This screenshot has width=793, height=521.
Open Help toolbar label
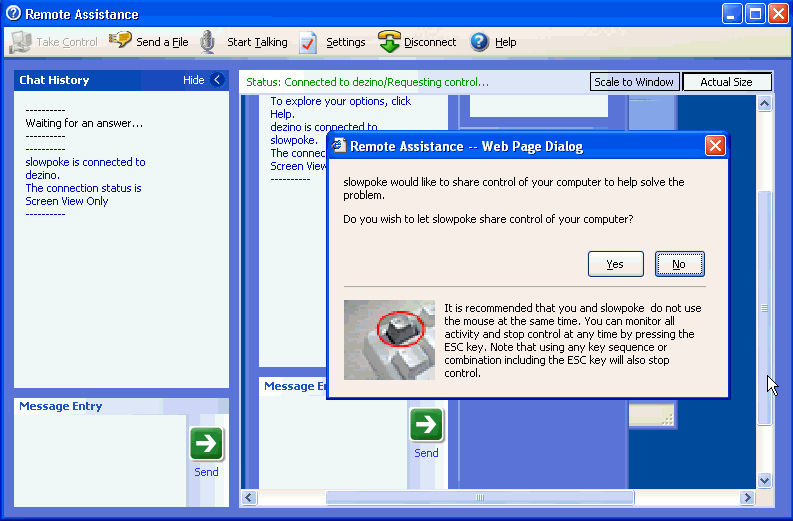[505, 42]
